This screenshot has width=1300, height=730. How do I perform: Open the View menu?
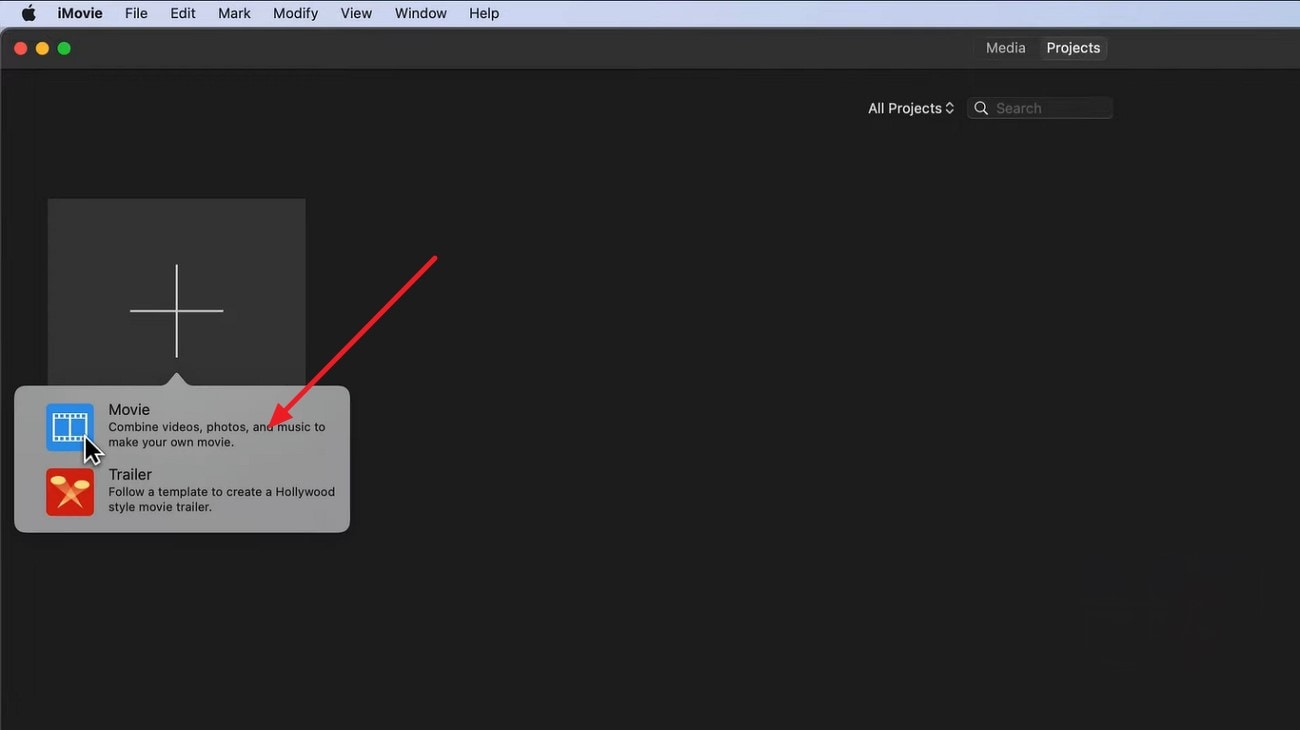click(356, 13)
